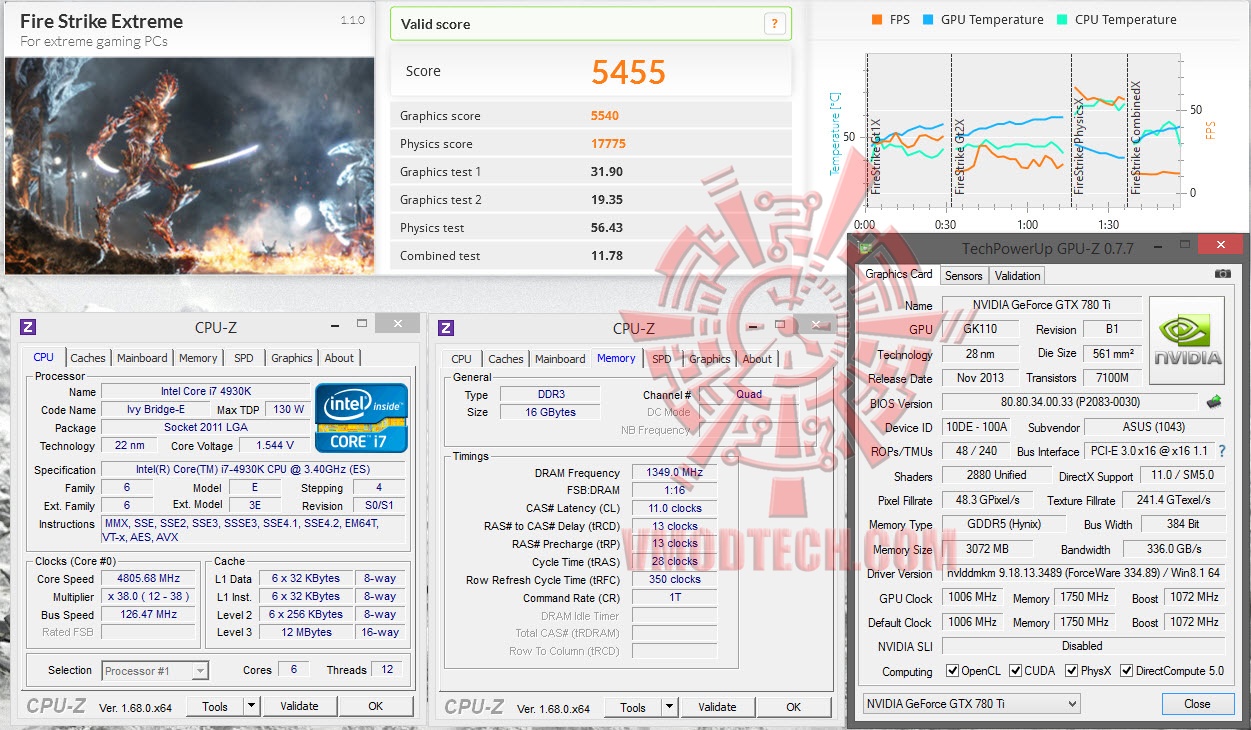The image size is (1251, 730).
Task: Toggle the DirectCompute 5.0 checkbox
Action: (1126, 671)
